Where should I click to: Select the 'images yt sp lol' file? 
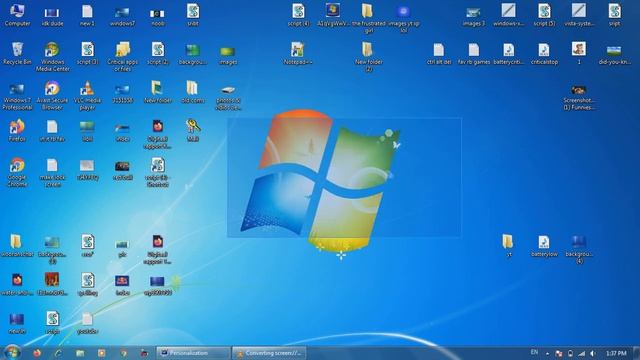click(404, 18)
